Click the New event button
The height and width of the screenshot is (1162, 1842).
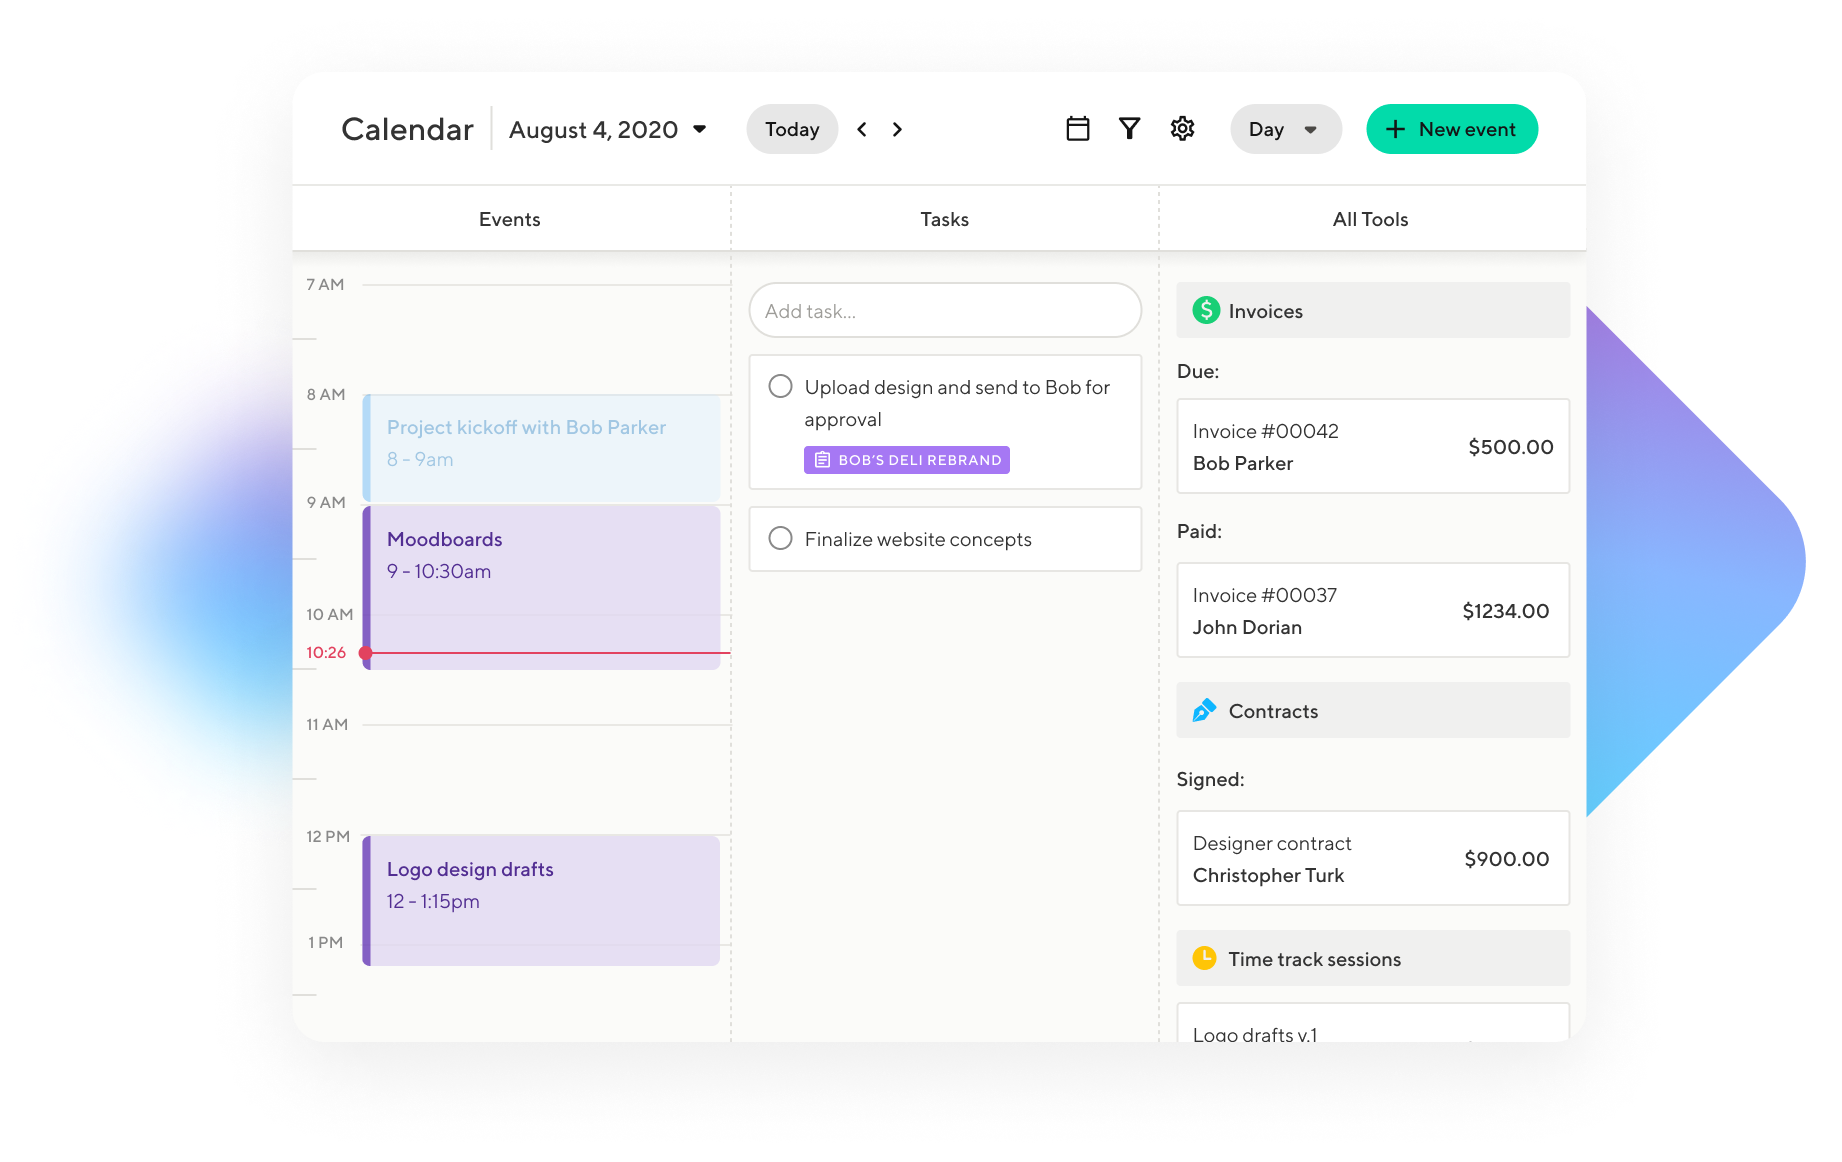[x=1451, y=130]
